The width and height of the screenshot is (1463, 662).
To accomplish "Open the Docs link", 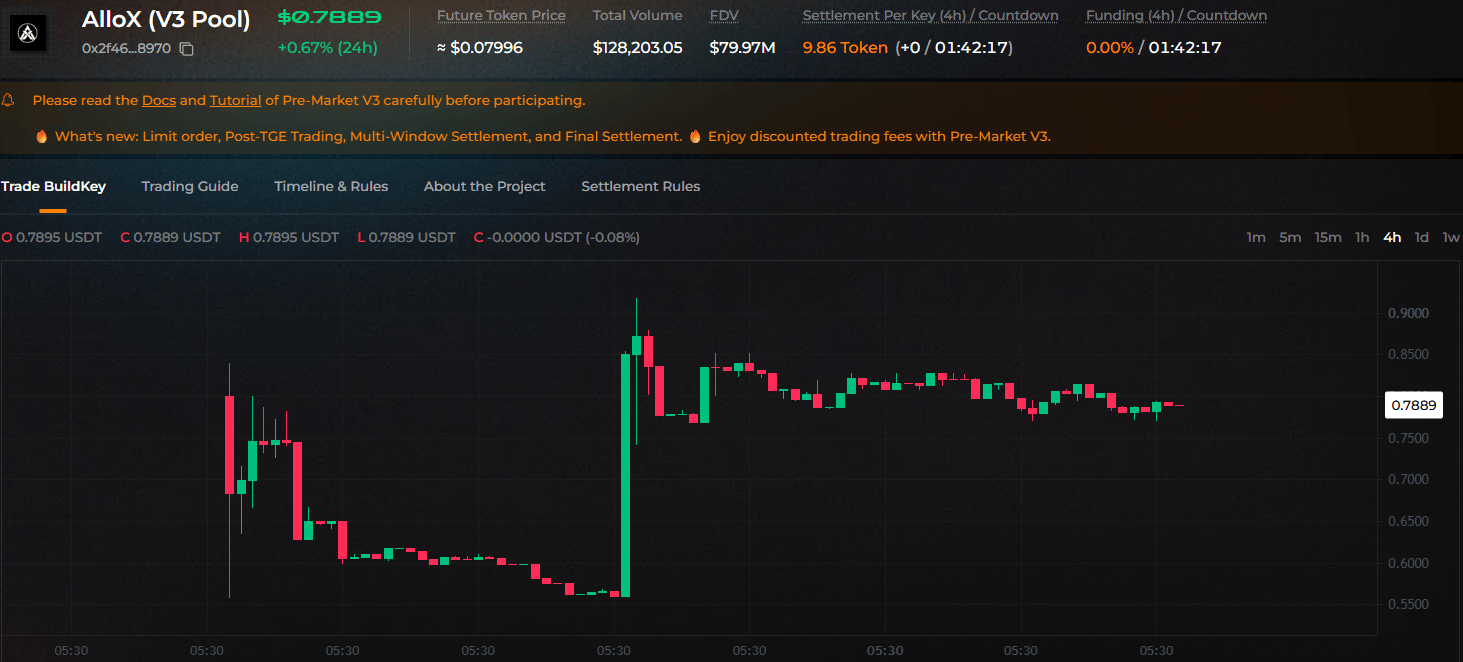I will 159,100.
